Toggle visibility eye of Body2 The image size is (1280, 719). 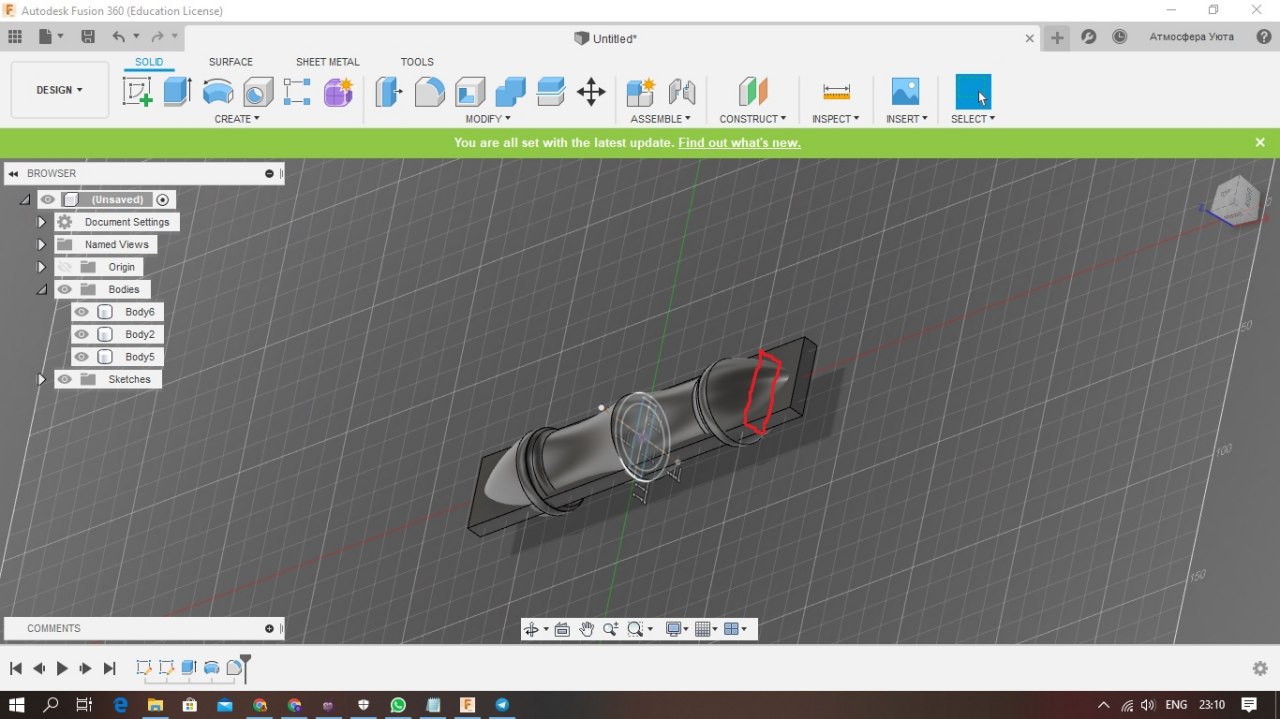[x=82, y=334]
